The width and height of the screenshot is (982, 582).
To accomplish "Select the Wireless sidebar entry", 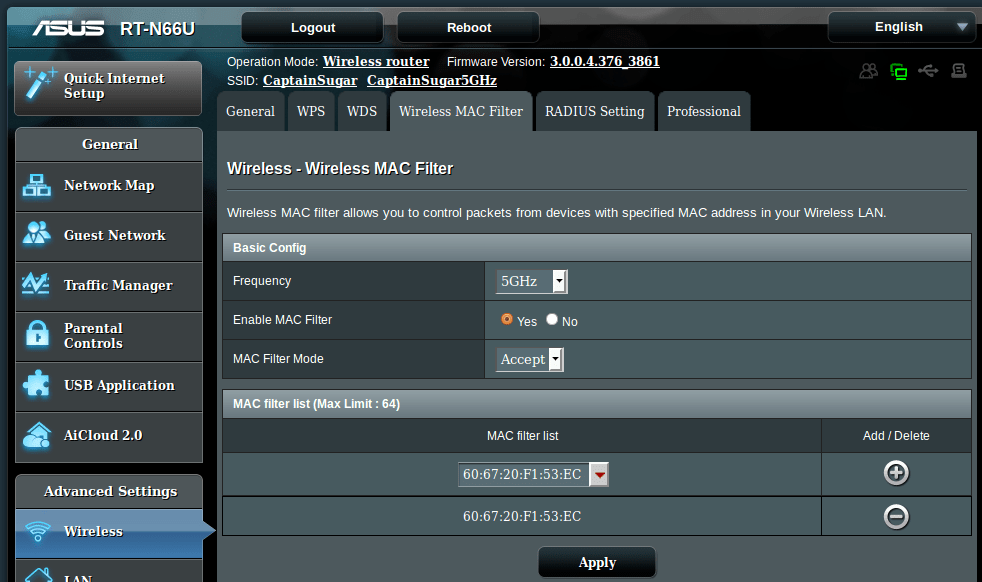I will [x=92, y=531].
